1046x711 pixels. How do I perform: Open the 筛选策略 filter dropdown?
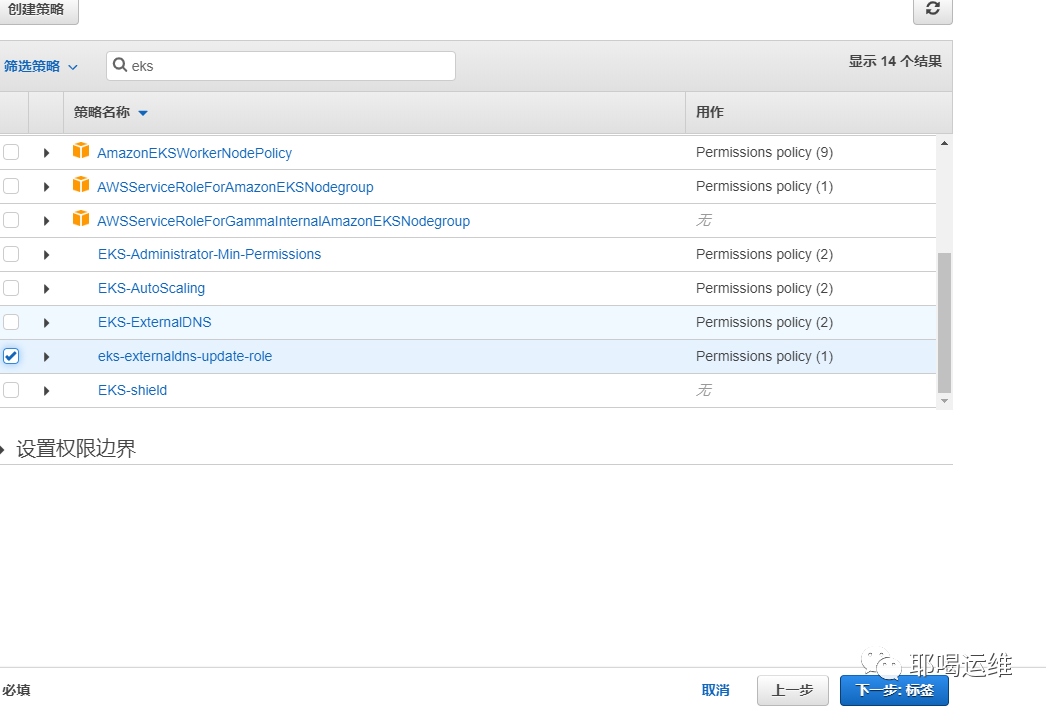pyautogui.click(x=41, y=66)
